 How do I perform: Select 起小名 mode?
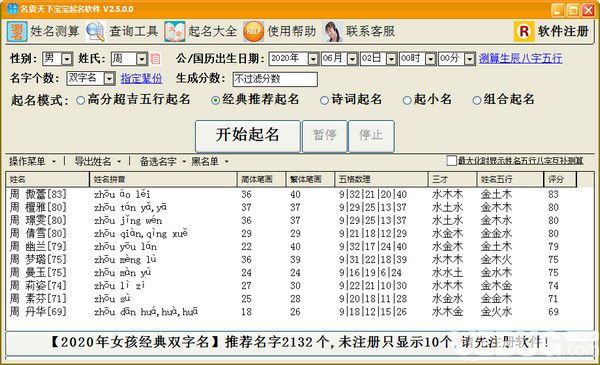click(407, 101)
